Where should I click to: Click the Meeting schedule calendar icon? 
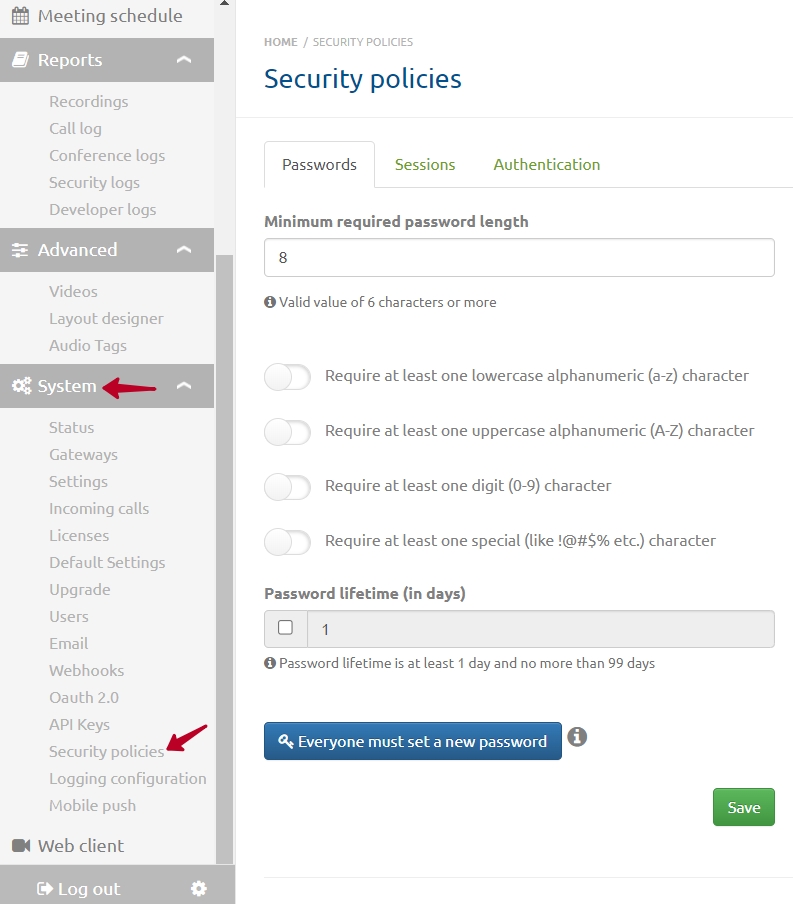click(20, 16)
